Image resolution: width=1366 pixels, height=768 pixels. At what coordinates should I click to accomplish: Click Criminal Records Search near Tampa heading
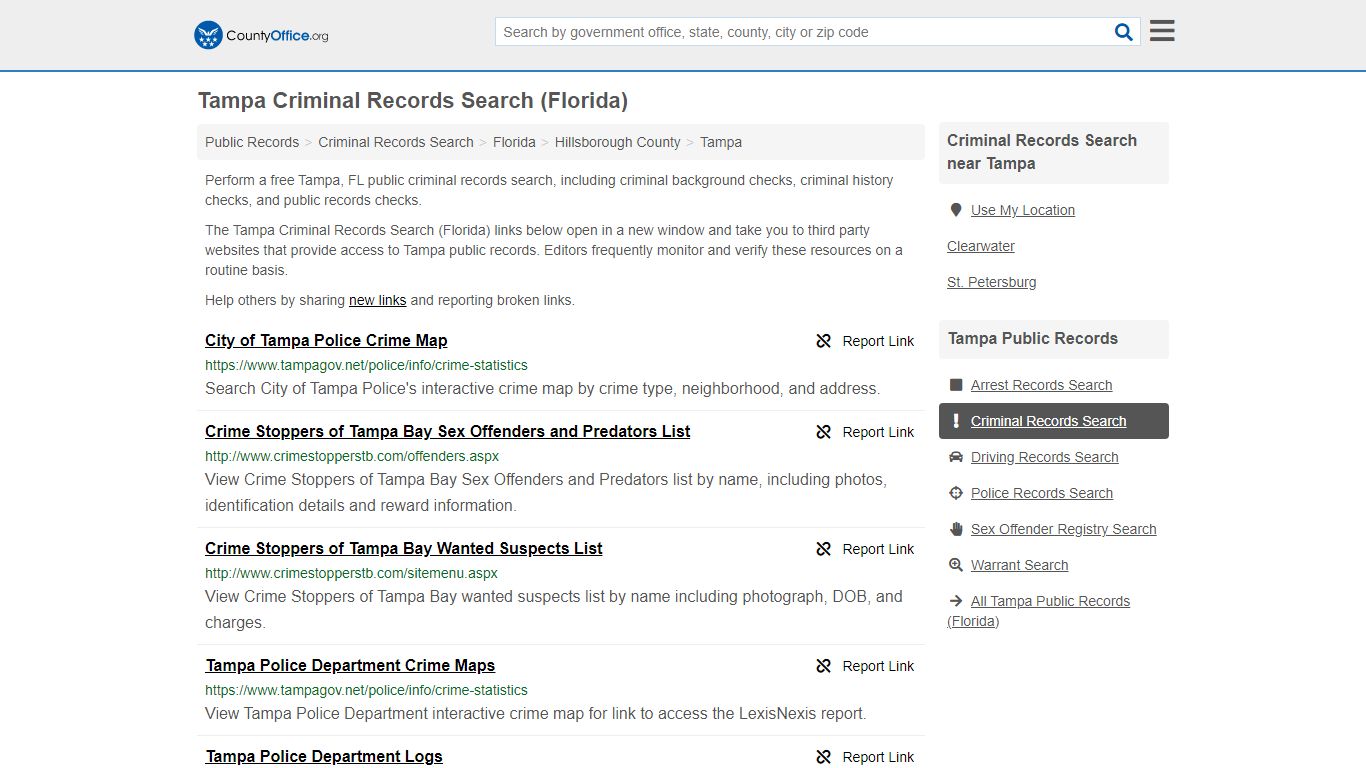pyautogui.click(x=1042, y=152)
